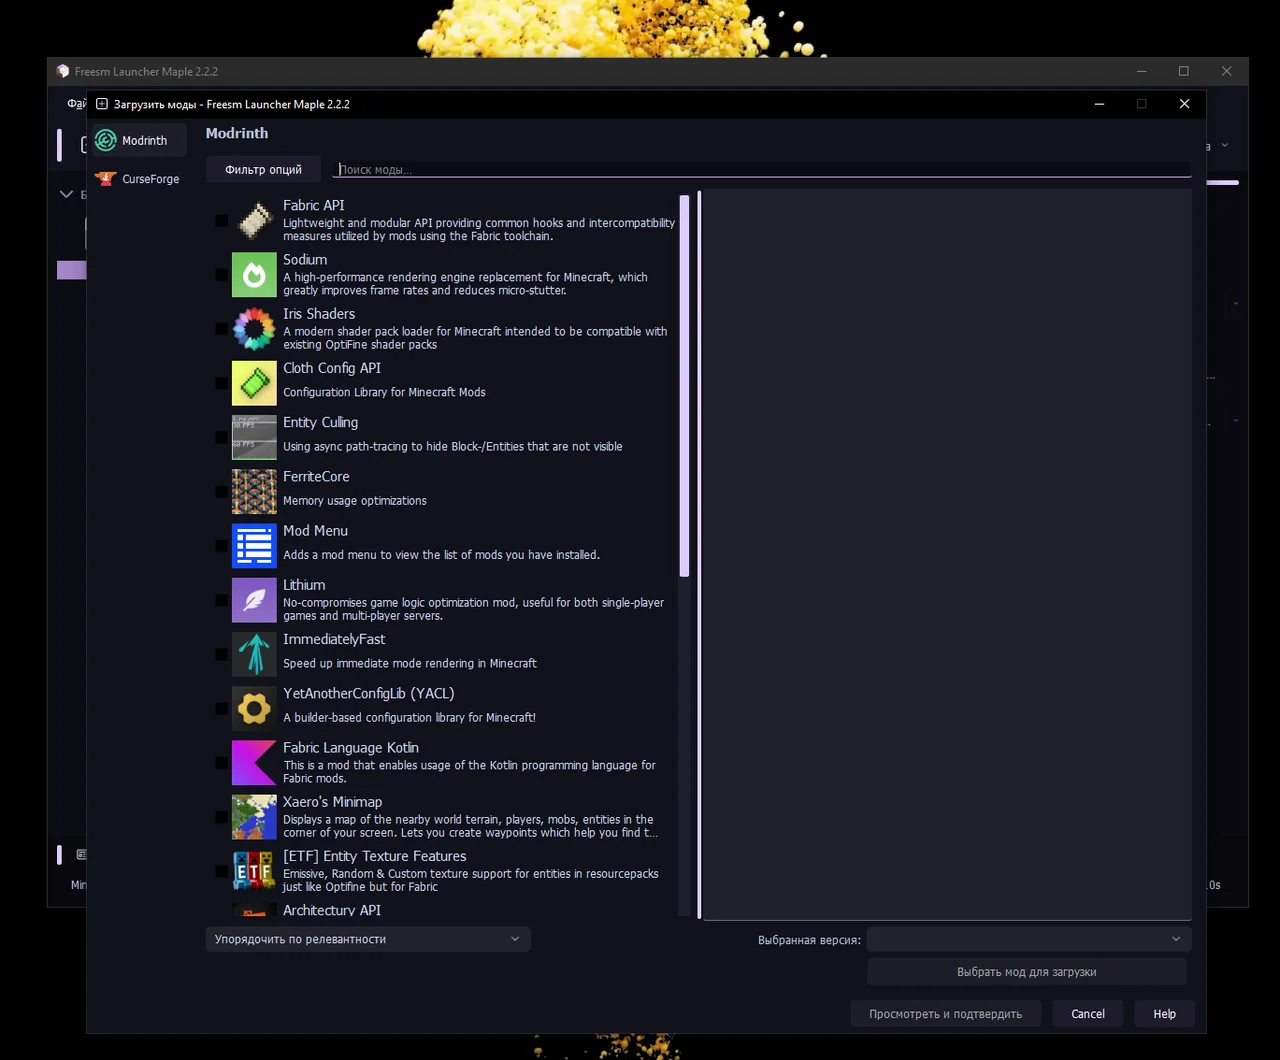Select the 'Sodium' mod title
The height and width of the screenshot is (1060, 1280).
[x=305, y=259]
